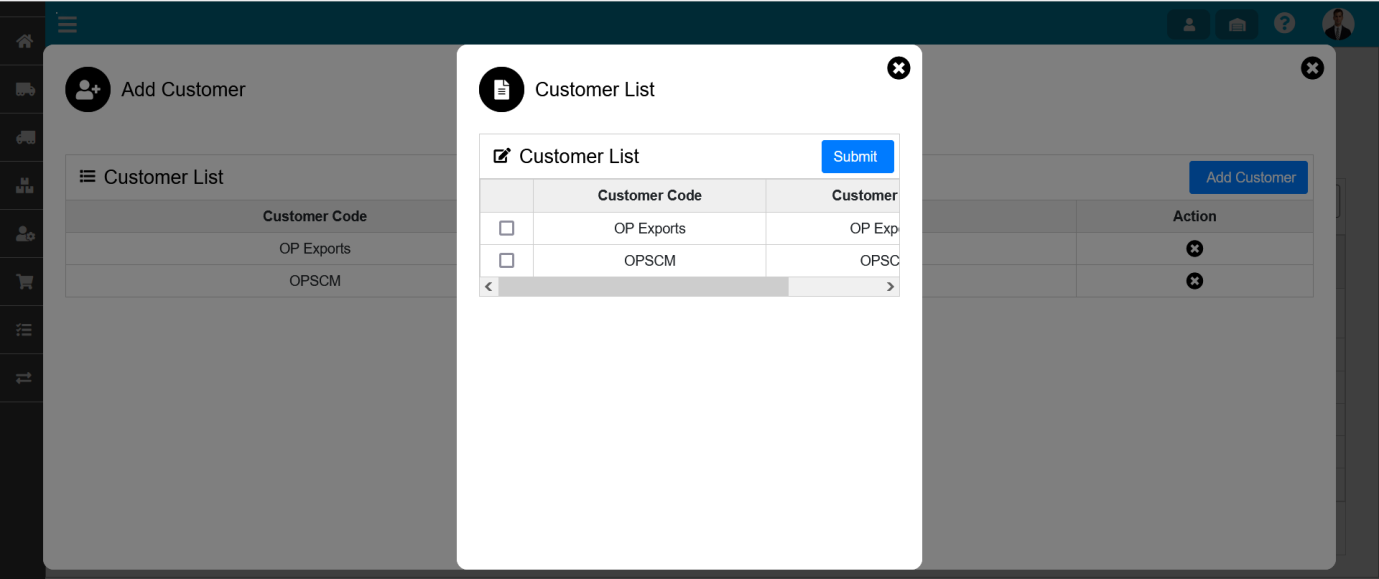The height and width of the screenshot is (579, 1379).
Task: Open the warehouse icon in top bar
Action: click(x=1237, y=25)
